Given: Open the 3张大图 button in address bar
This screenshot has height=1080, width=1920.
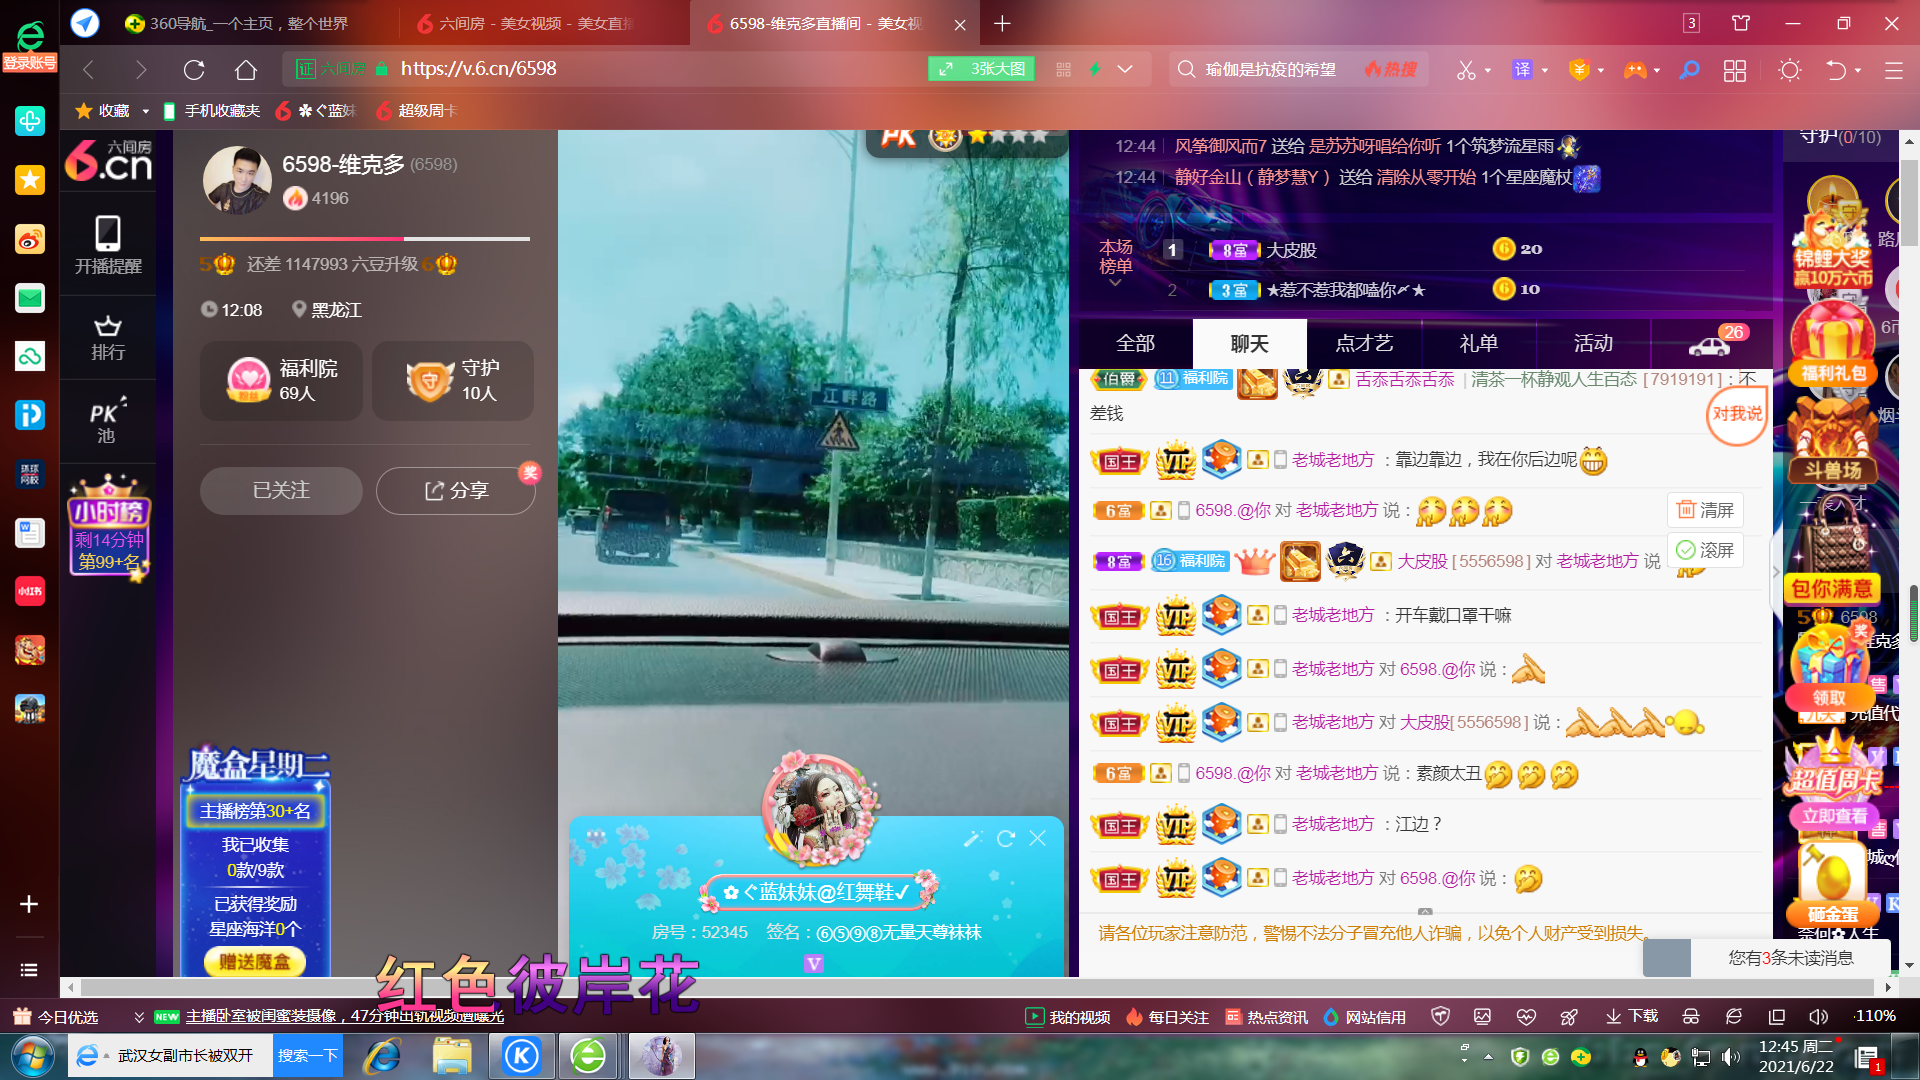Looking at the screenshot, I should (x=982, y=69).
